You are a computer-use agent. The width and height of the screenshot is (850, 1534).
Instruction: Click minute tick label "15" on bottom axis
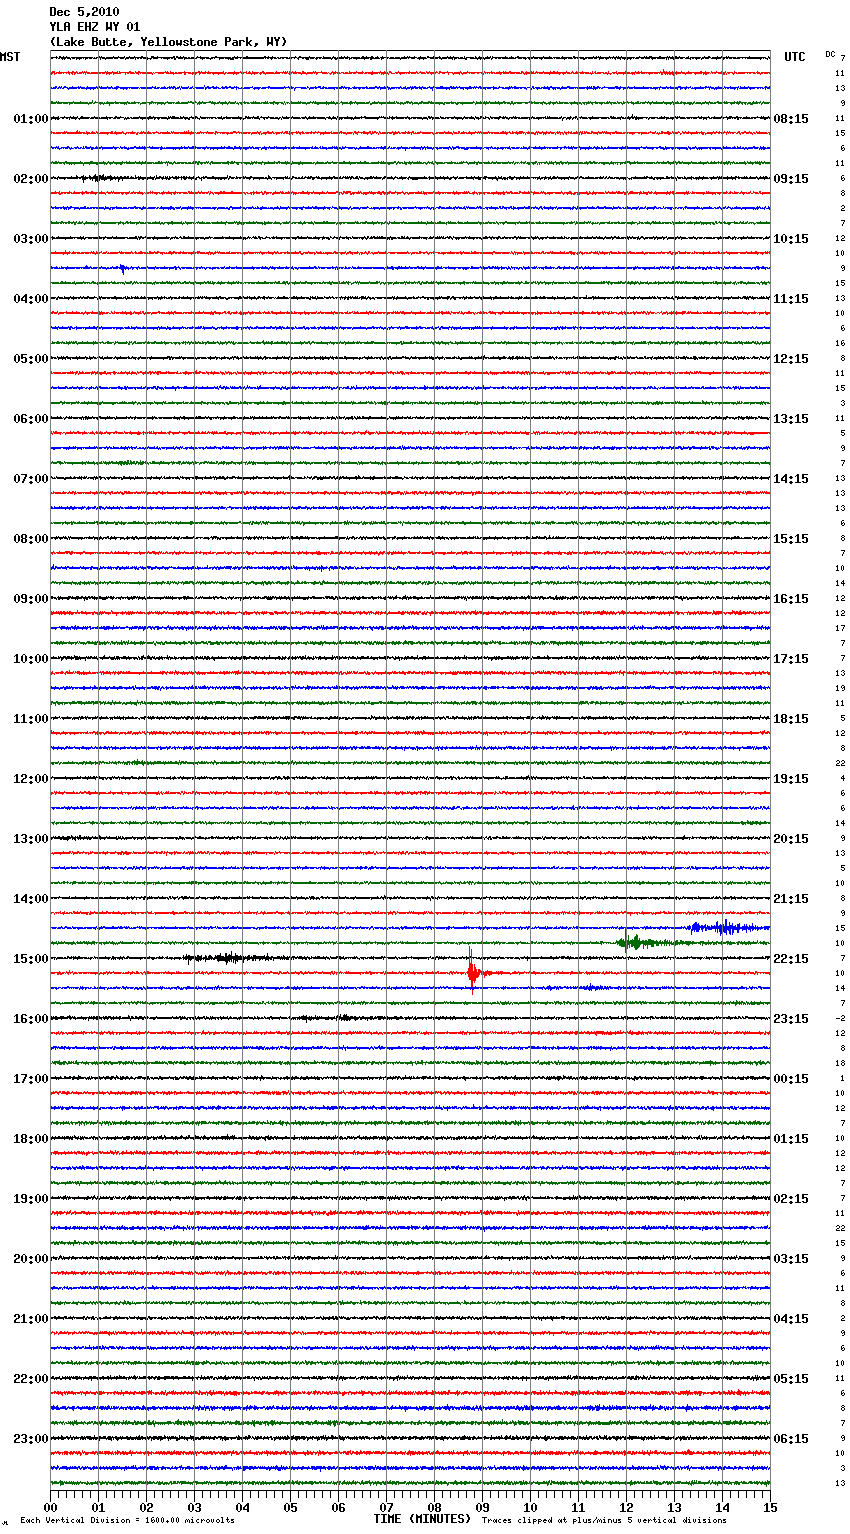click(x=770, y=1507)
